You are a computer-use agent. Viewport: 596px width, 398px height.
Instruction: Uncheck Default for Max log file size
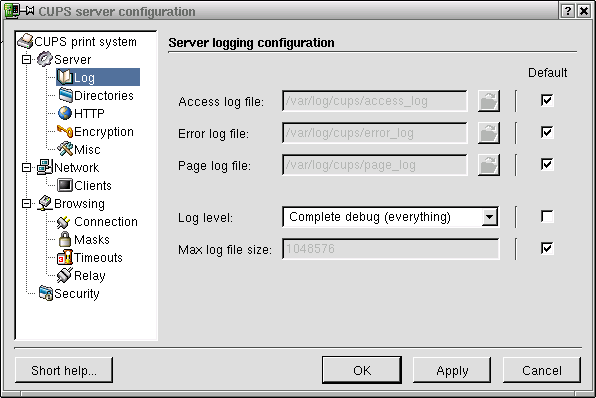click(x=547, y=249)
